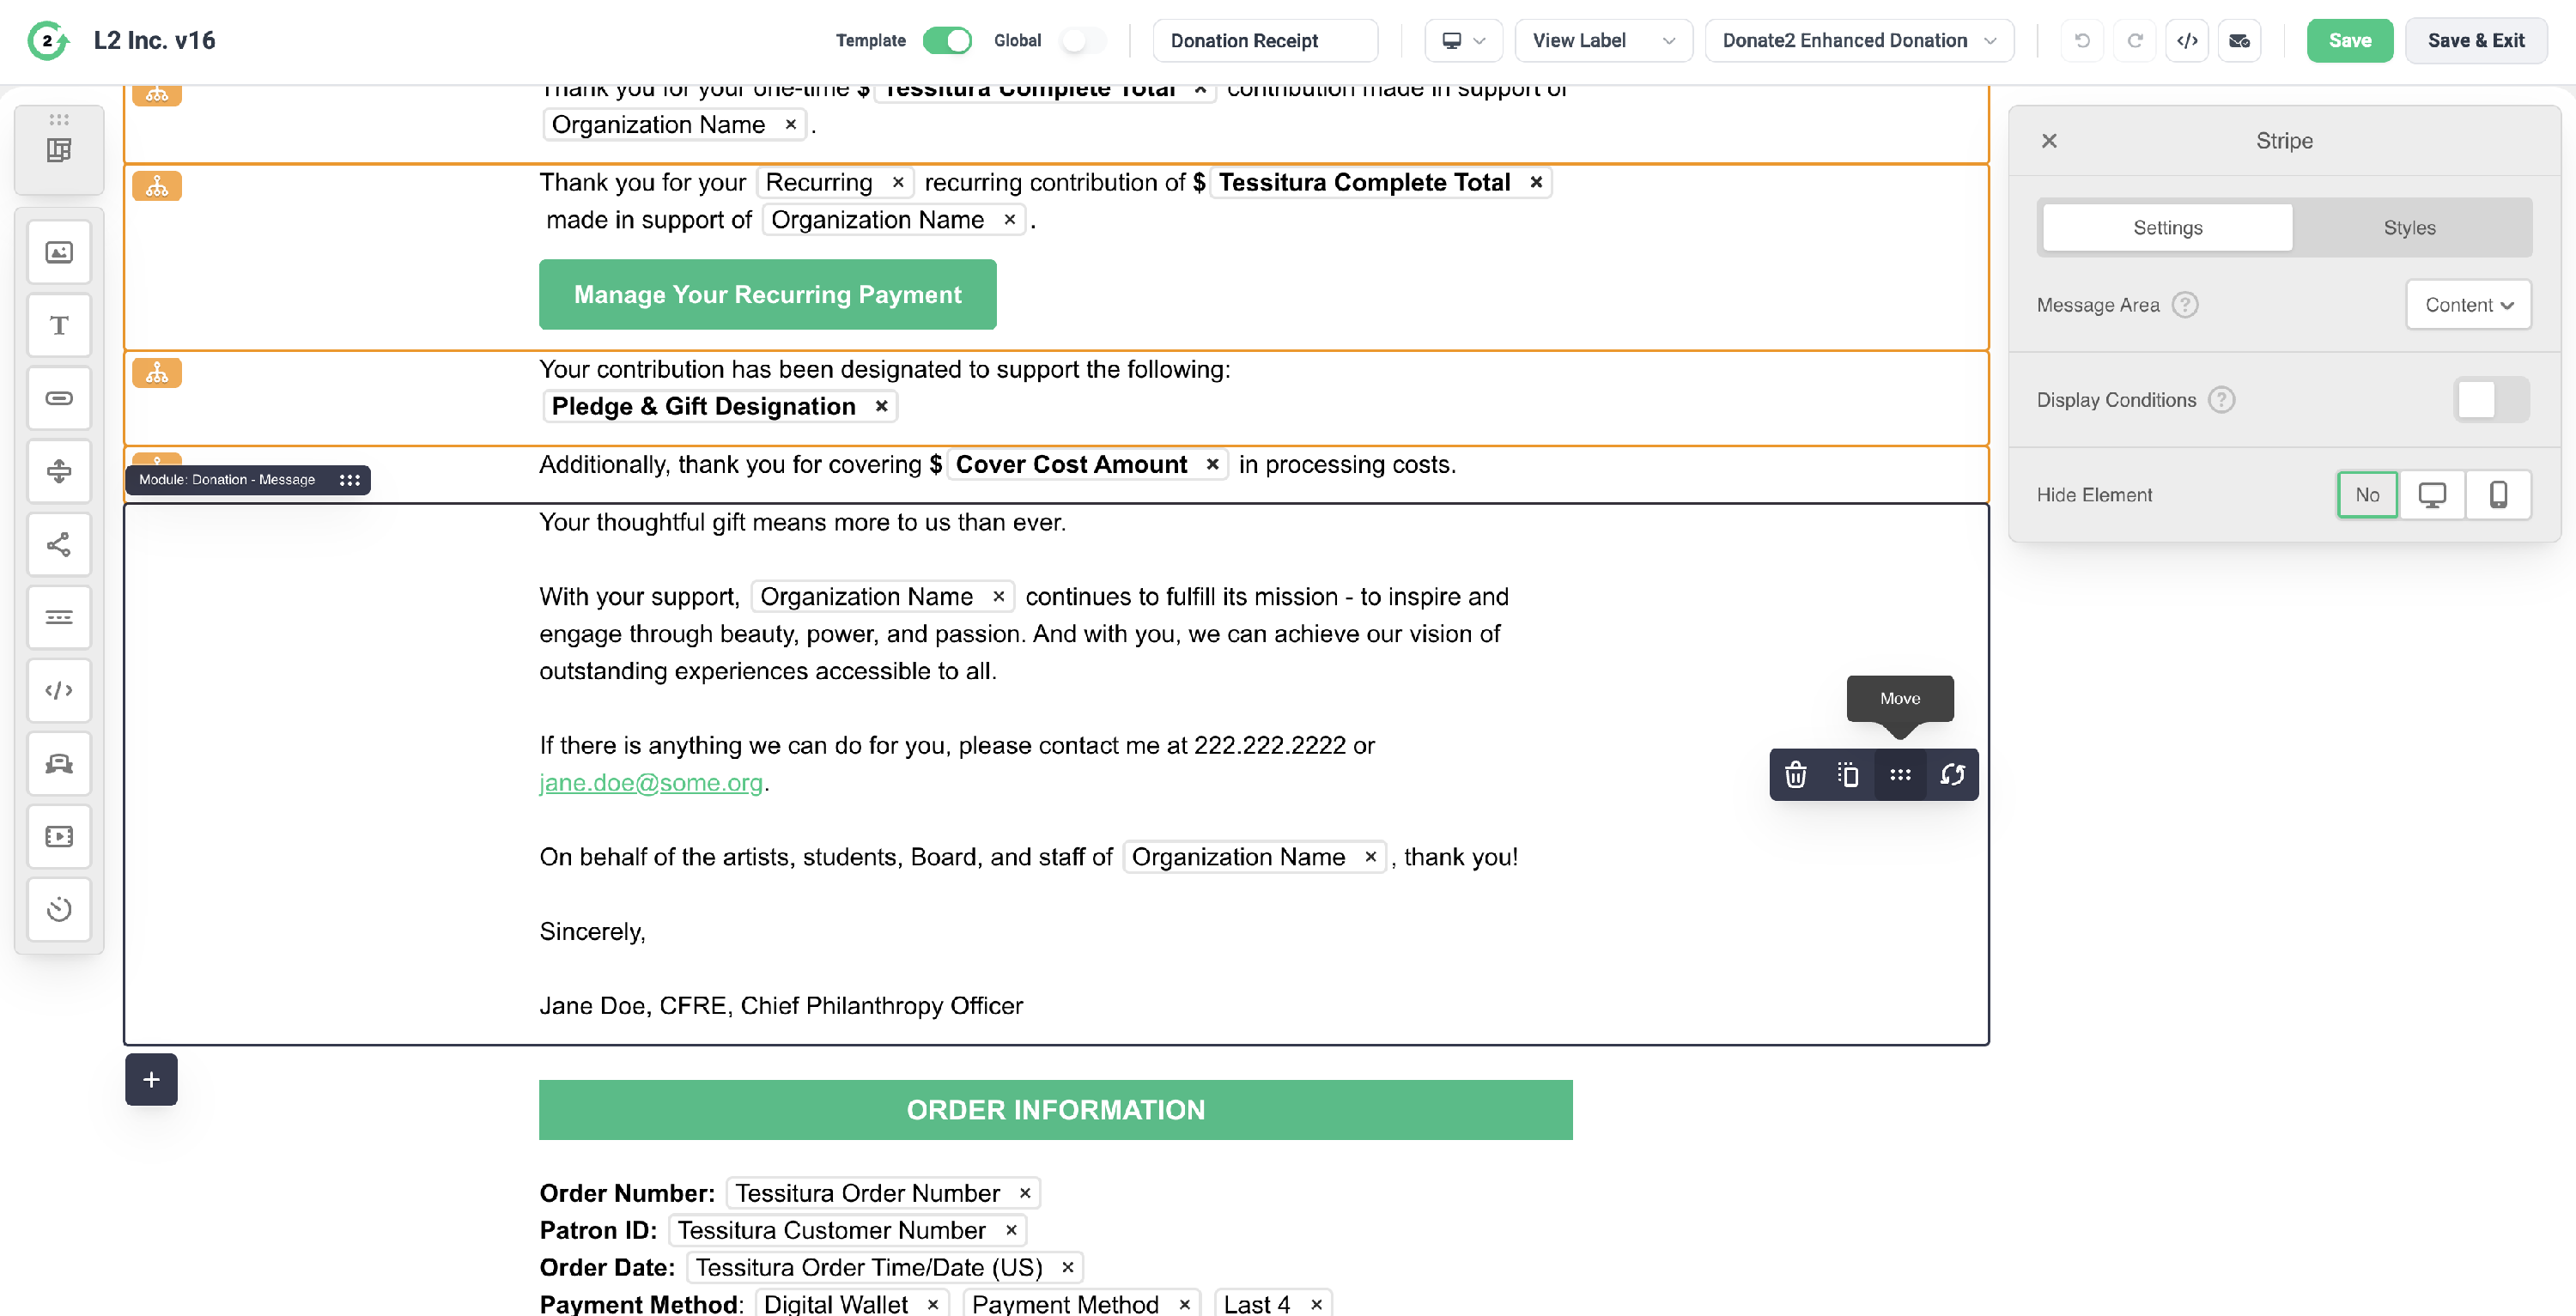Toggle the Template switch off
Image resolution: width=2576 pixels, height=1316 pixels.
946,41
